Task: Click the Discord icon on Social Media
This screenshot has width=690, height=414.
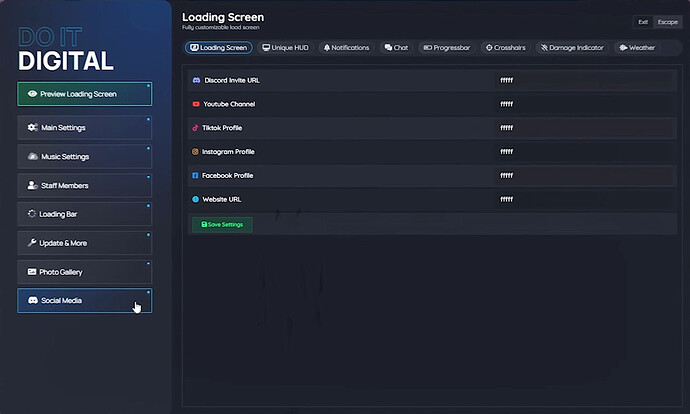Action: pos(33,300)
